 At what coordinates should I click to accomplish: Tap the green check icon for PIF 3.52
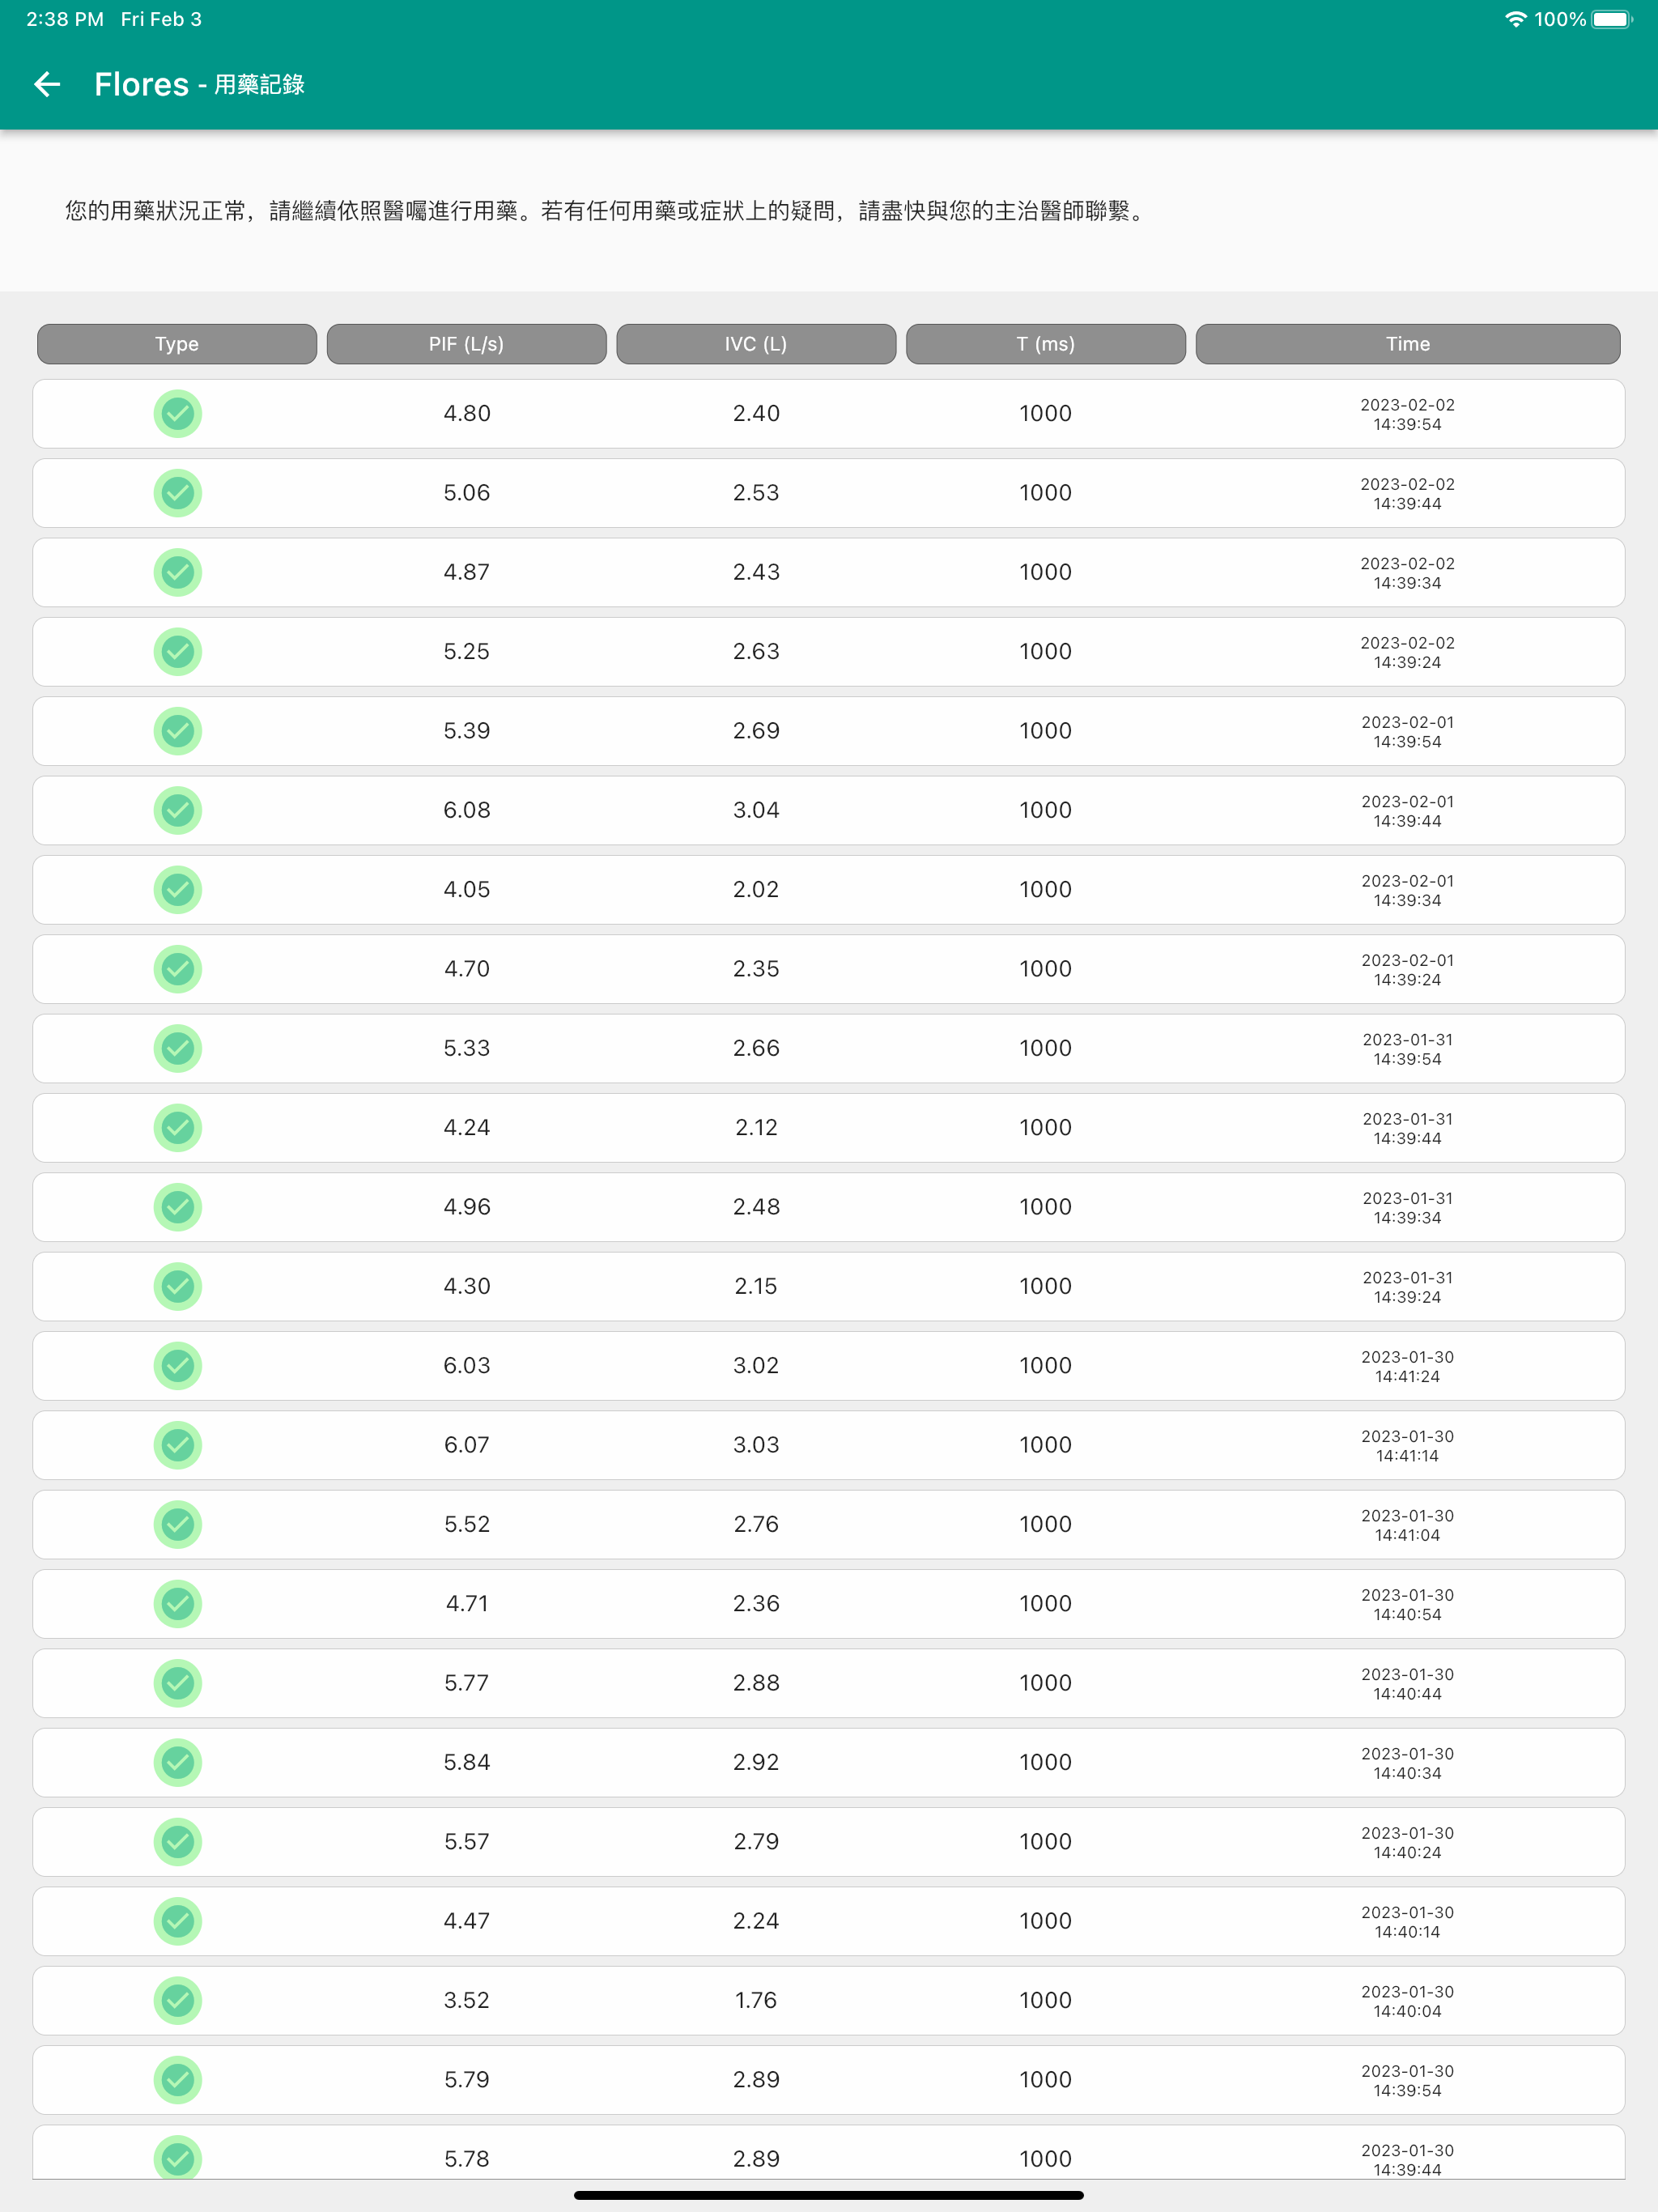click(x=178, y=2000)
